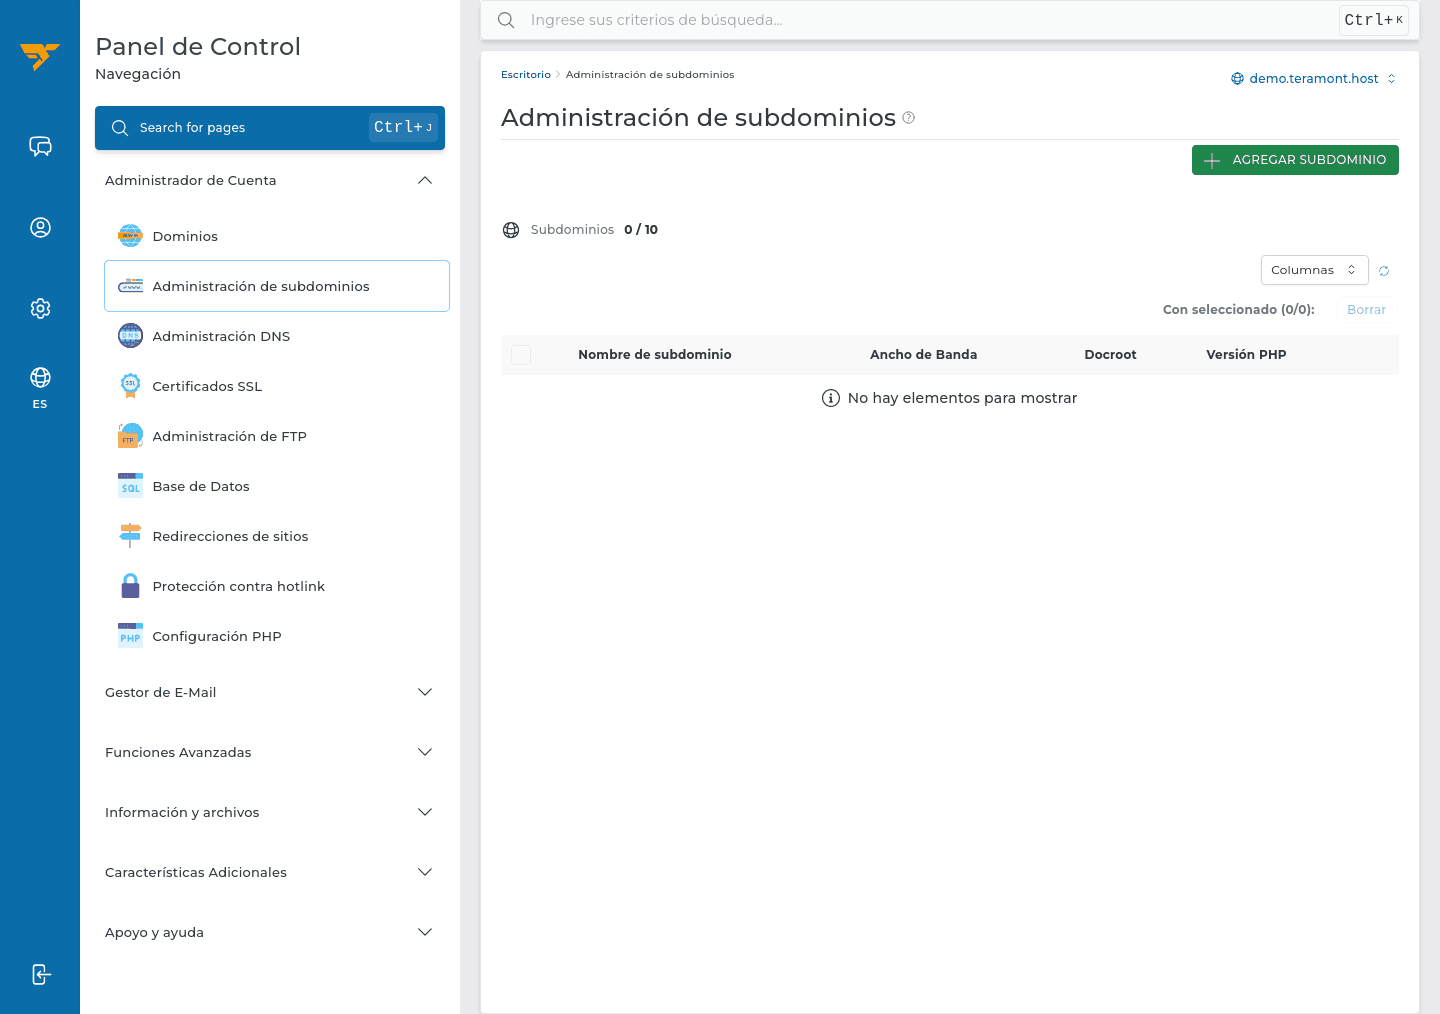Expand the Gestor de E-Mail section
Screen dimensions: 1440x1014
click(270, 692)
